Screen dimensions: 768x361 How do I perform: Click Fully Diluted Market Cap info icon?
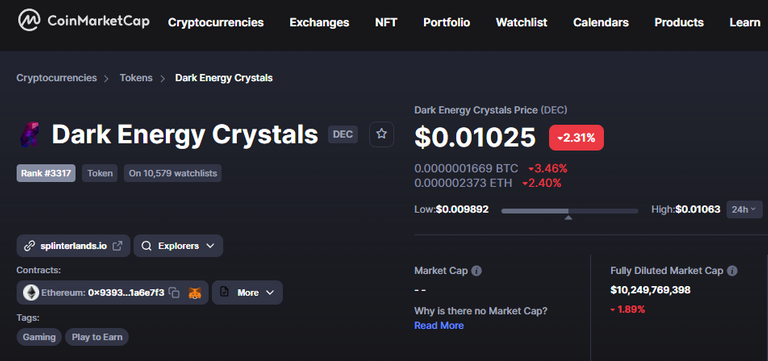[732, 270]
